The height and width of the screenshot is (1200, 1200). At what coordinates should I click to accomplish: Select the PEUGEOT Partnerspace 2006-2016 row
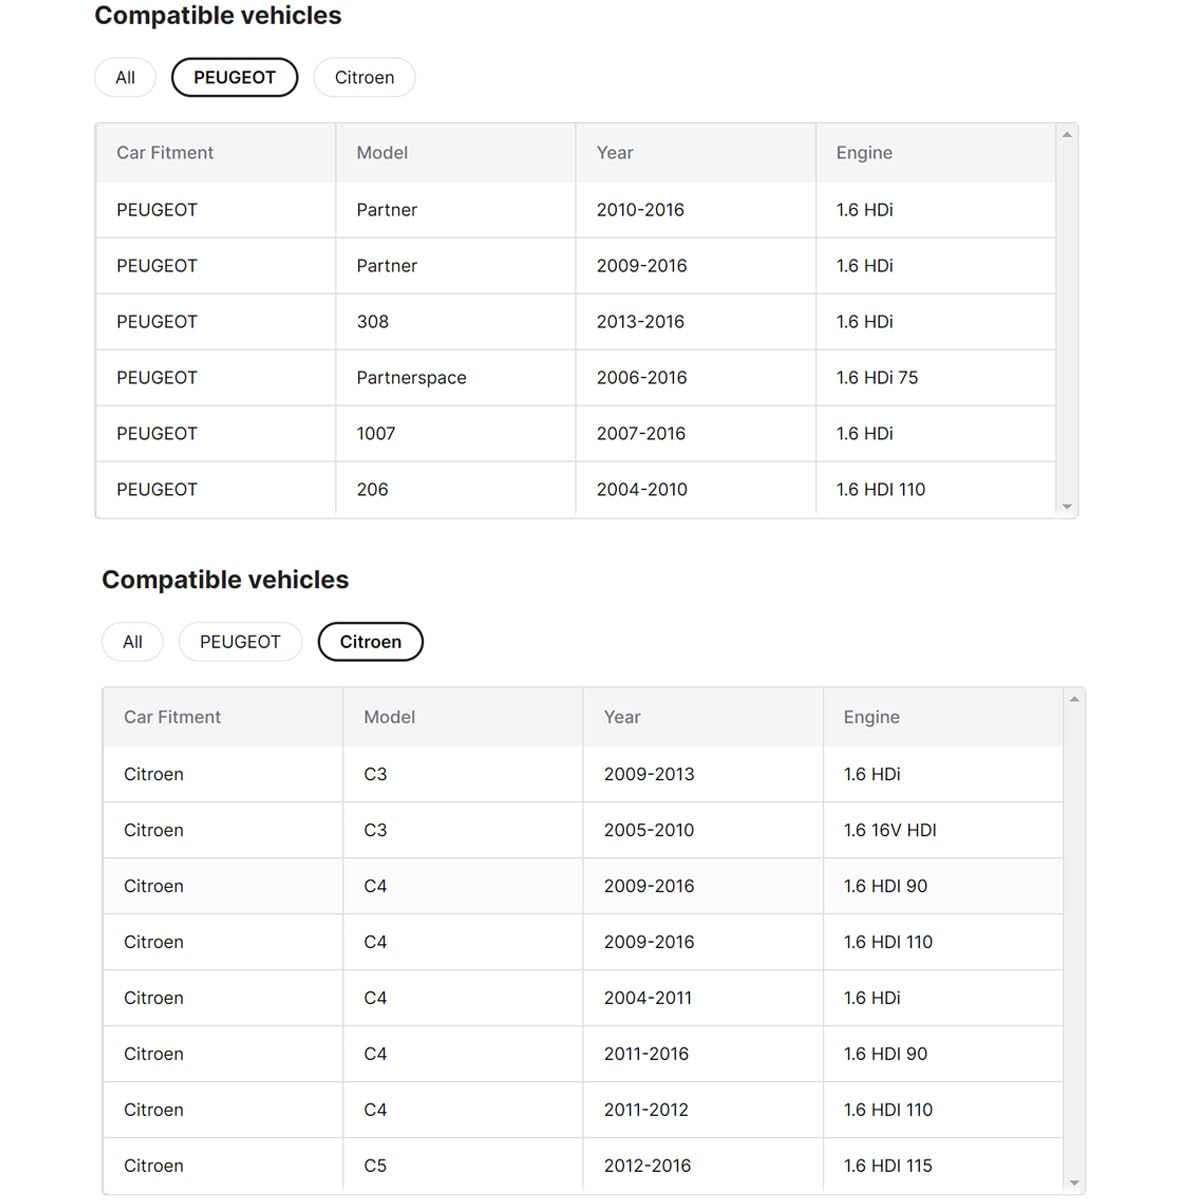click(576, 378)
